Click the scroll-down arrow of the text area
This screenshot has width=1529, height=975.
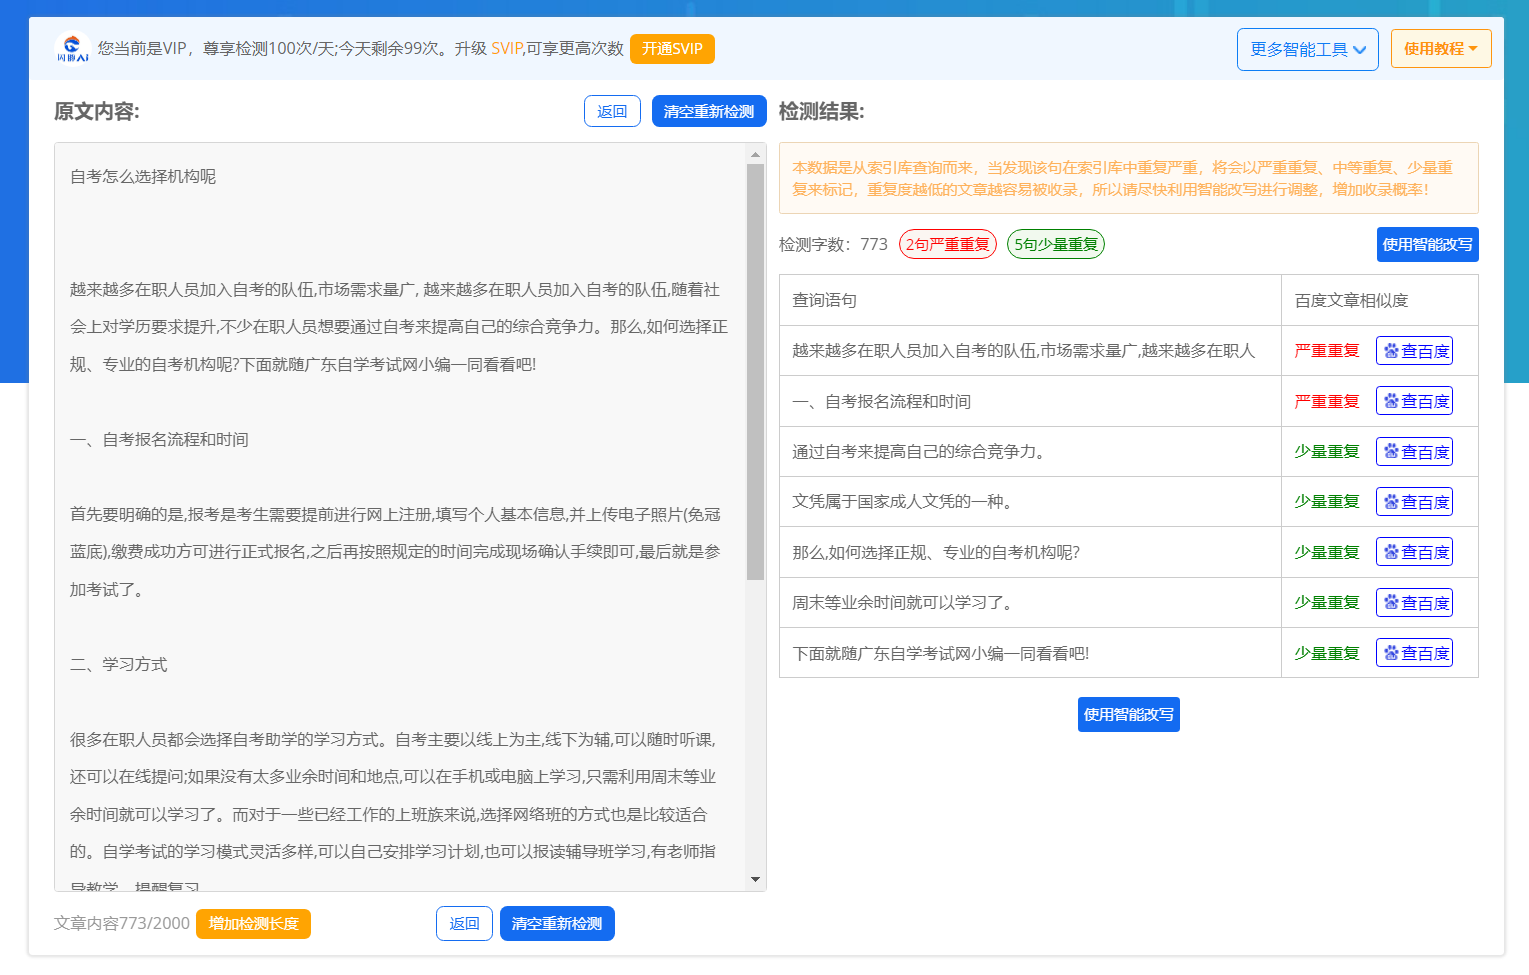point(755,880)
